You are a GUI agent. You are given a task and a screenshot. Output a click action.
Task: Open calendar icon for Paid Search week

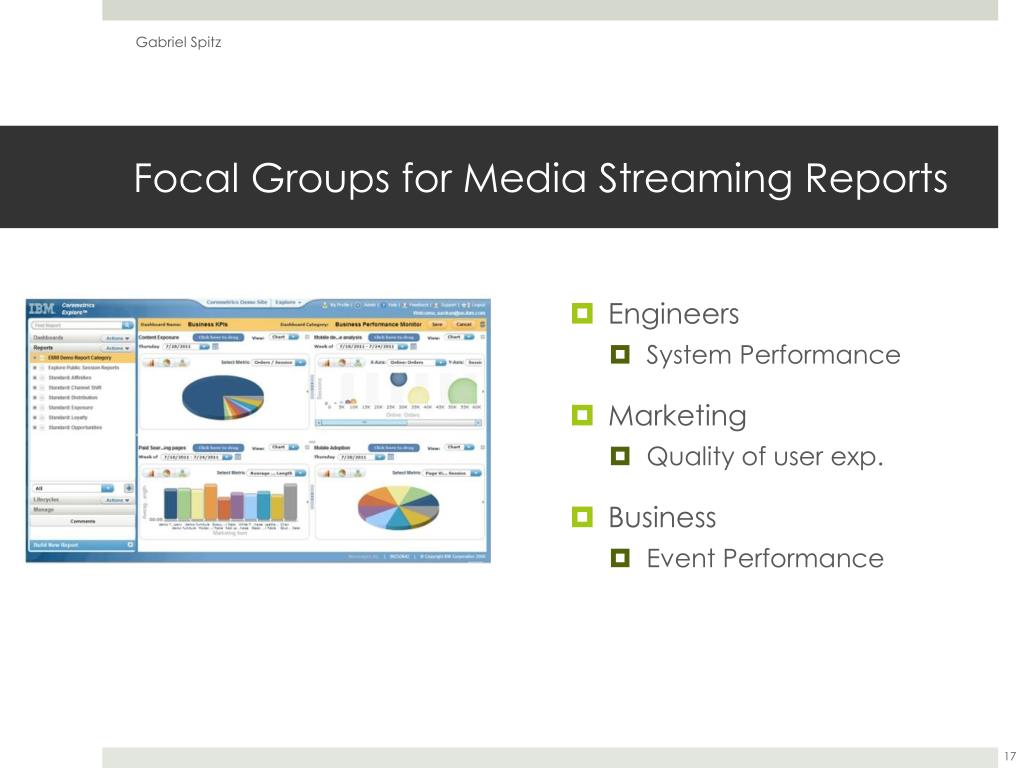[238, 457]
